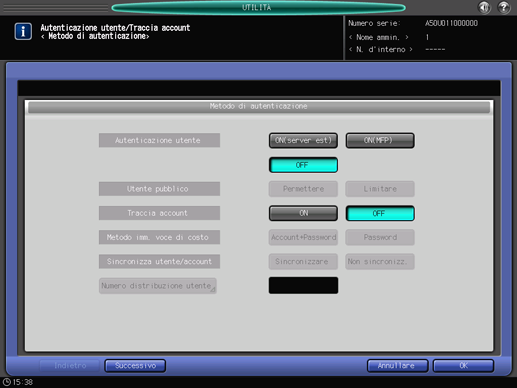Select OFF for Autenticazione utente
517x388 pixels.
303,165
